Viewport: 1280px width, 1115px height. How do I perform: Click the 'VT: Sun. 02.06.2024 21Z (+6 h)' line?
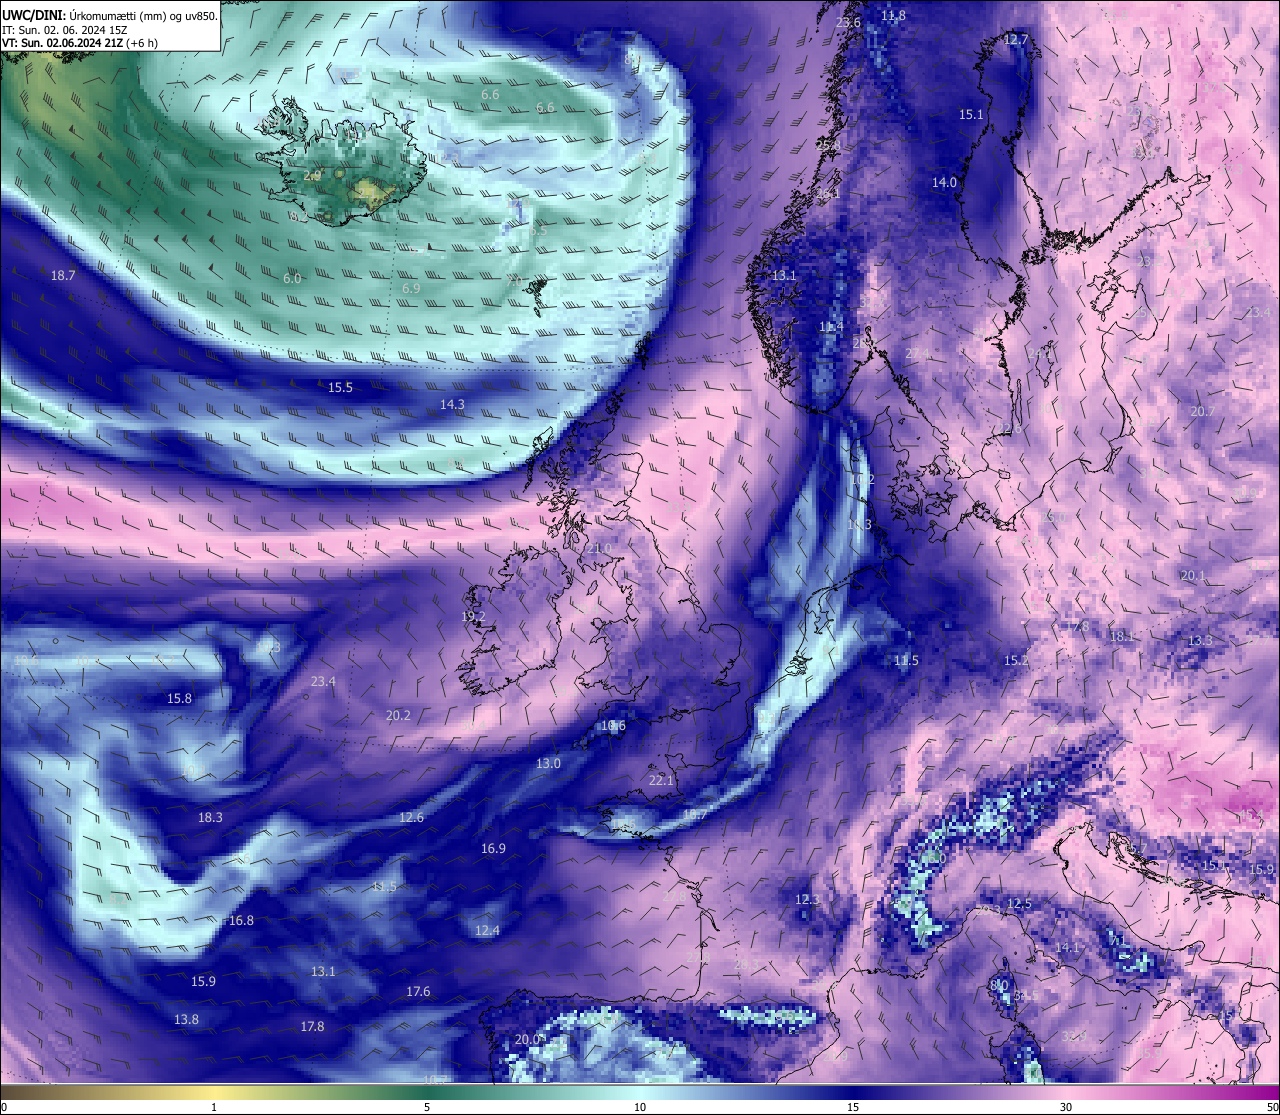tap(80, 43)
